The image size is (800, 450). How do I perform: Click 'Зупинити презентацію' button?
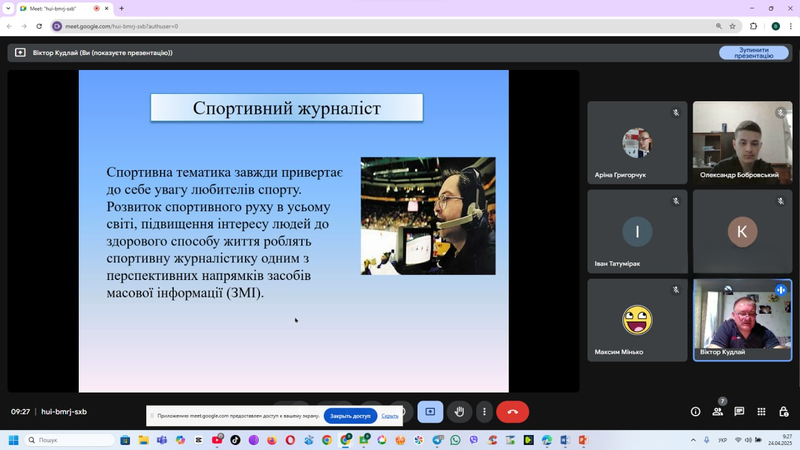coord(754,53)
